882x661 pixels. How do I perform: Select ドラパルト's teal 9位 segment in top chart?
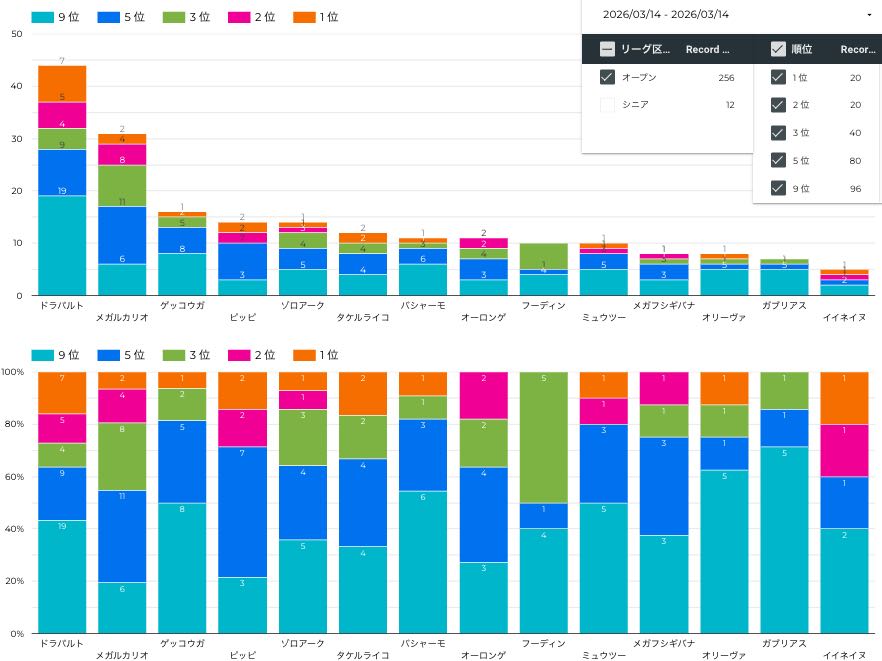(x=62, y=245)
